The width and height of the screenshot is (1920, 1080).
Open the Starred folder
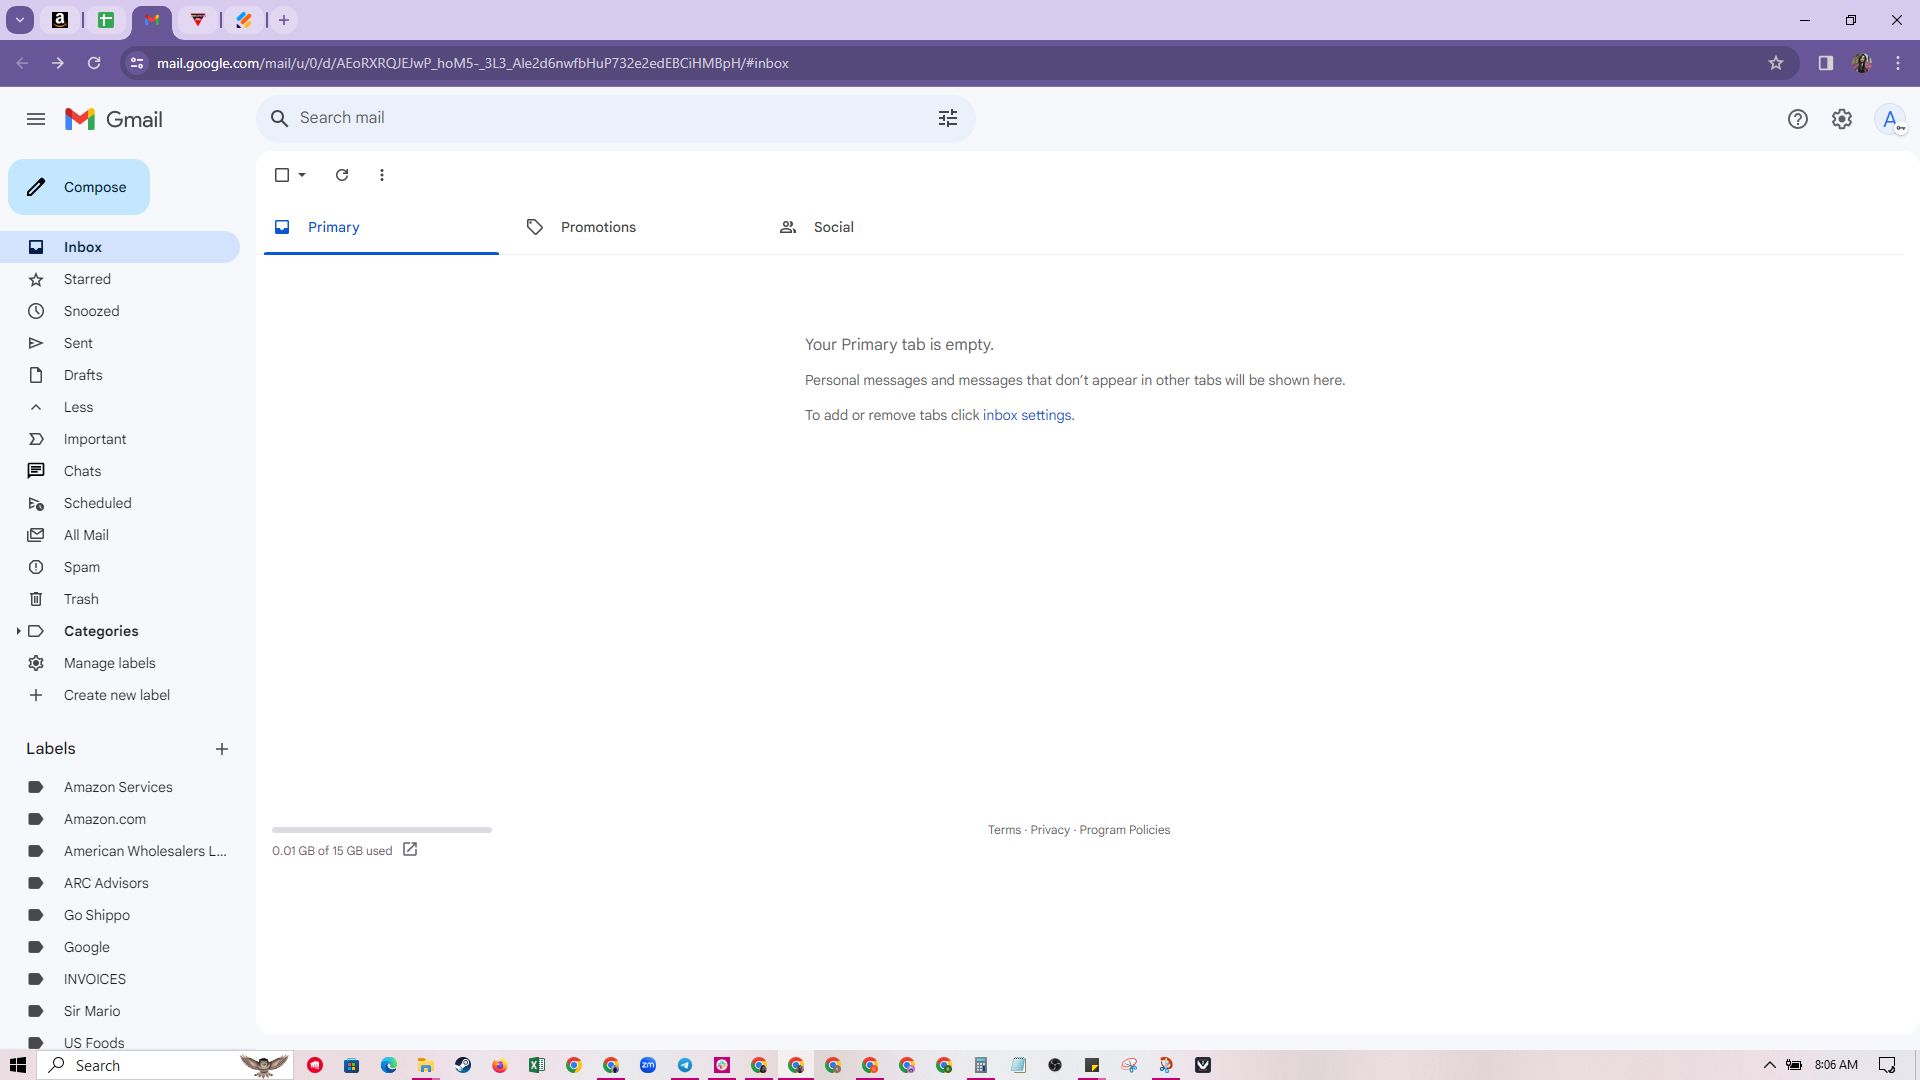120,279
